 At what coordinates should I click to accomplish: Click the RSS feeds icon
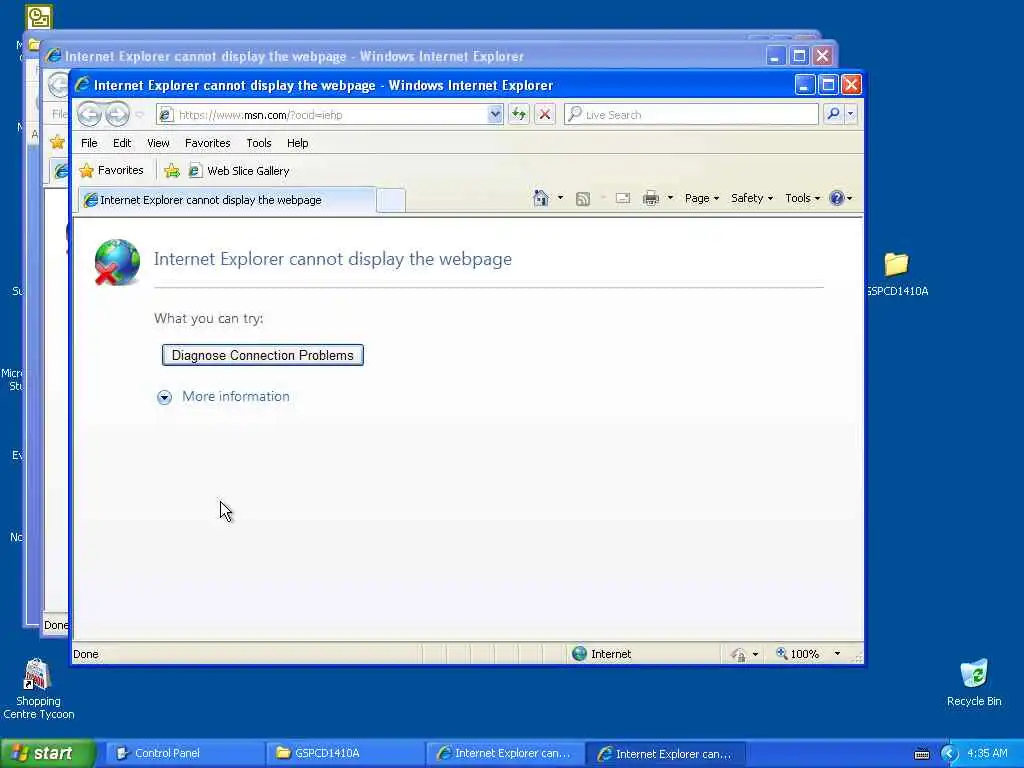tap(583, 199)
